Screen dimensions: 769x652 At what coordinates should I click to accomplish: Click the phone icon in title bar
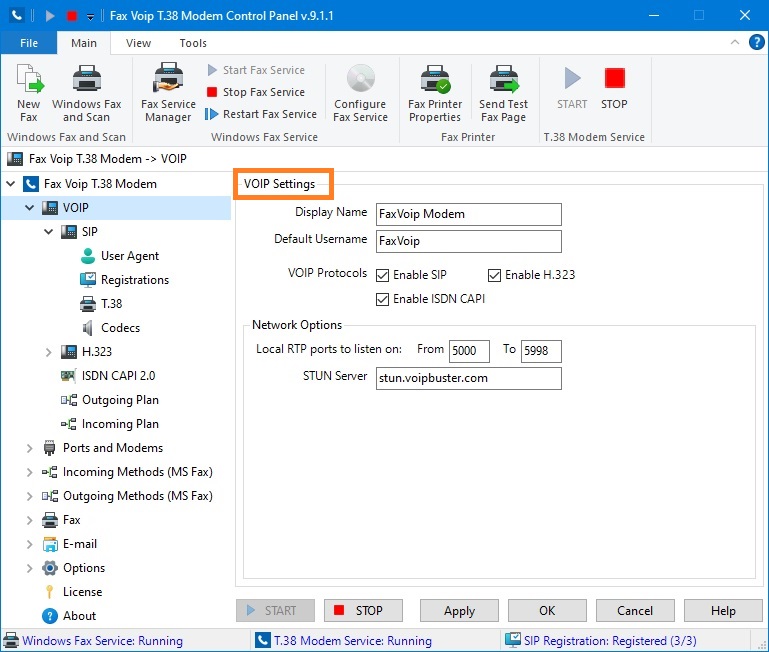17,15
